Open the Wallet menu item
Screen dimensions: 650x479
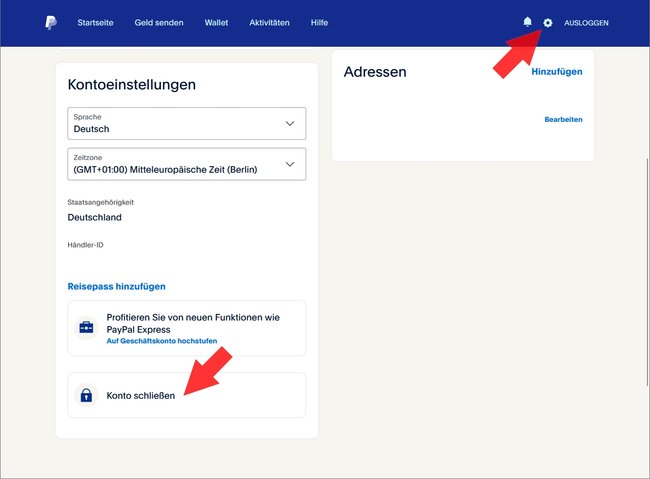click(216, 23)
